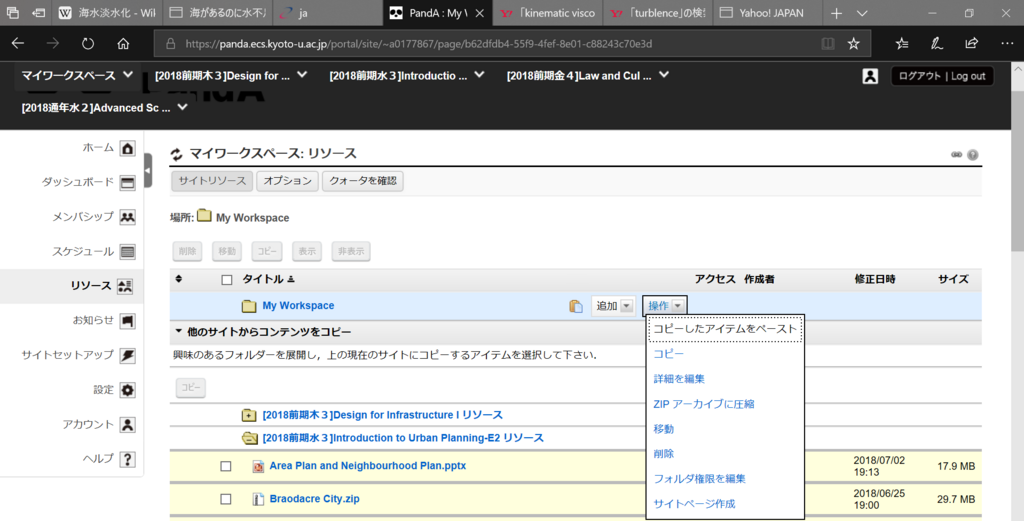1024x521 pixels.
Task: Toggle the 操作 dropdown button
Action: point(664,306)
